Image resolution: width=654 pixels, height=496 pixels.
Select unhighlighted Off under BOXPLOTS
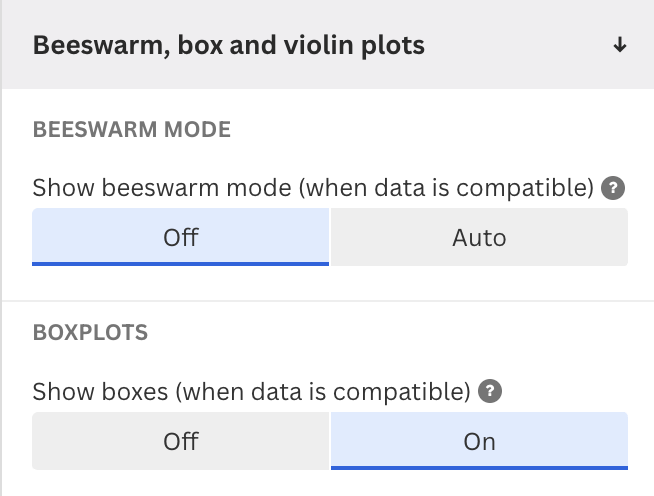[181, 441]
